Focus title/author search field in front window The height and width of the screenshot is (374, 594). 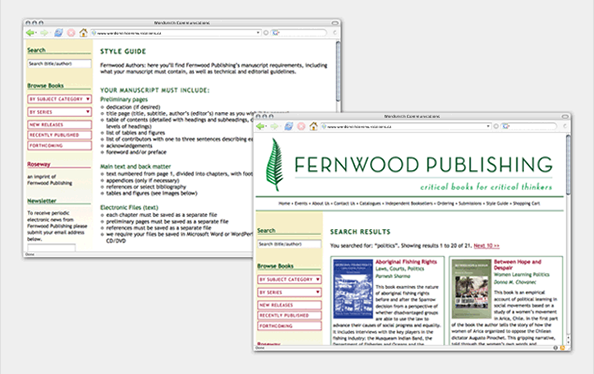[289, 244]
